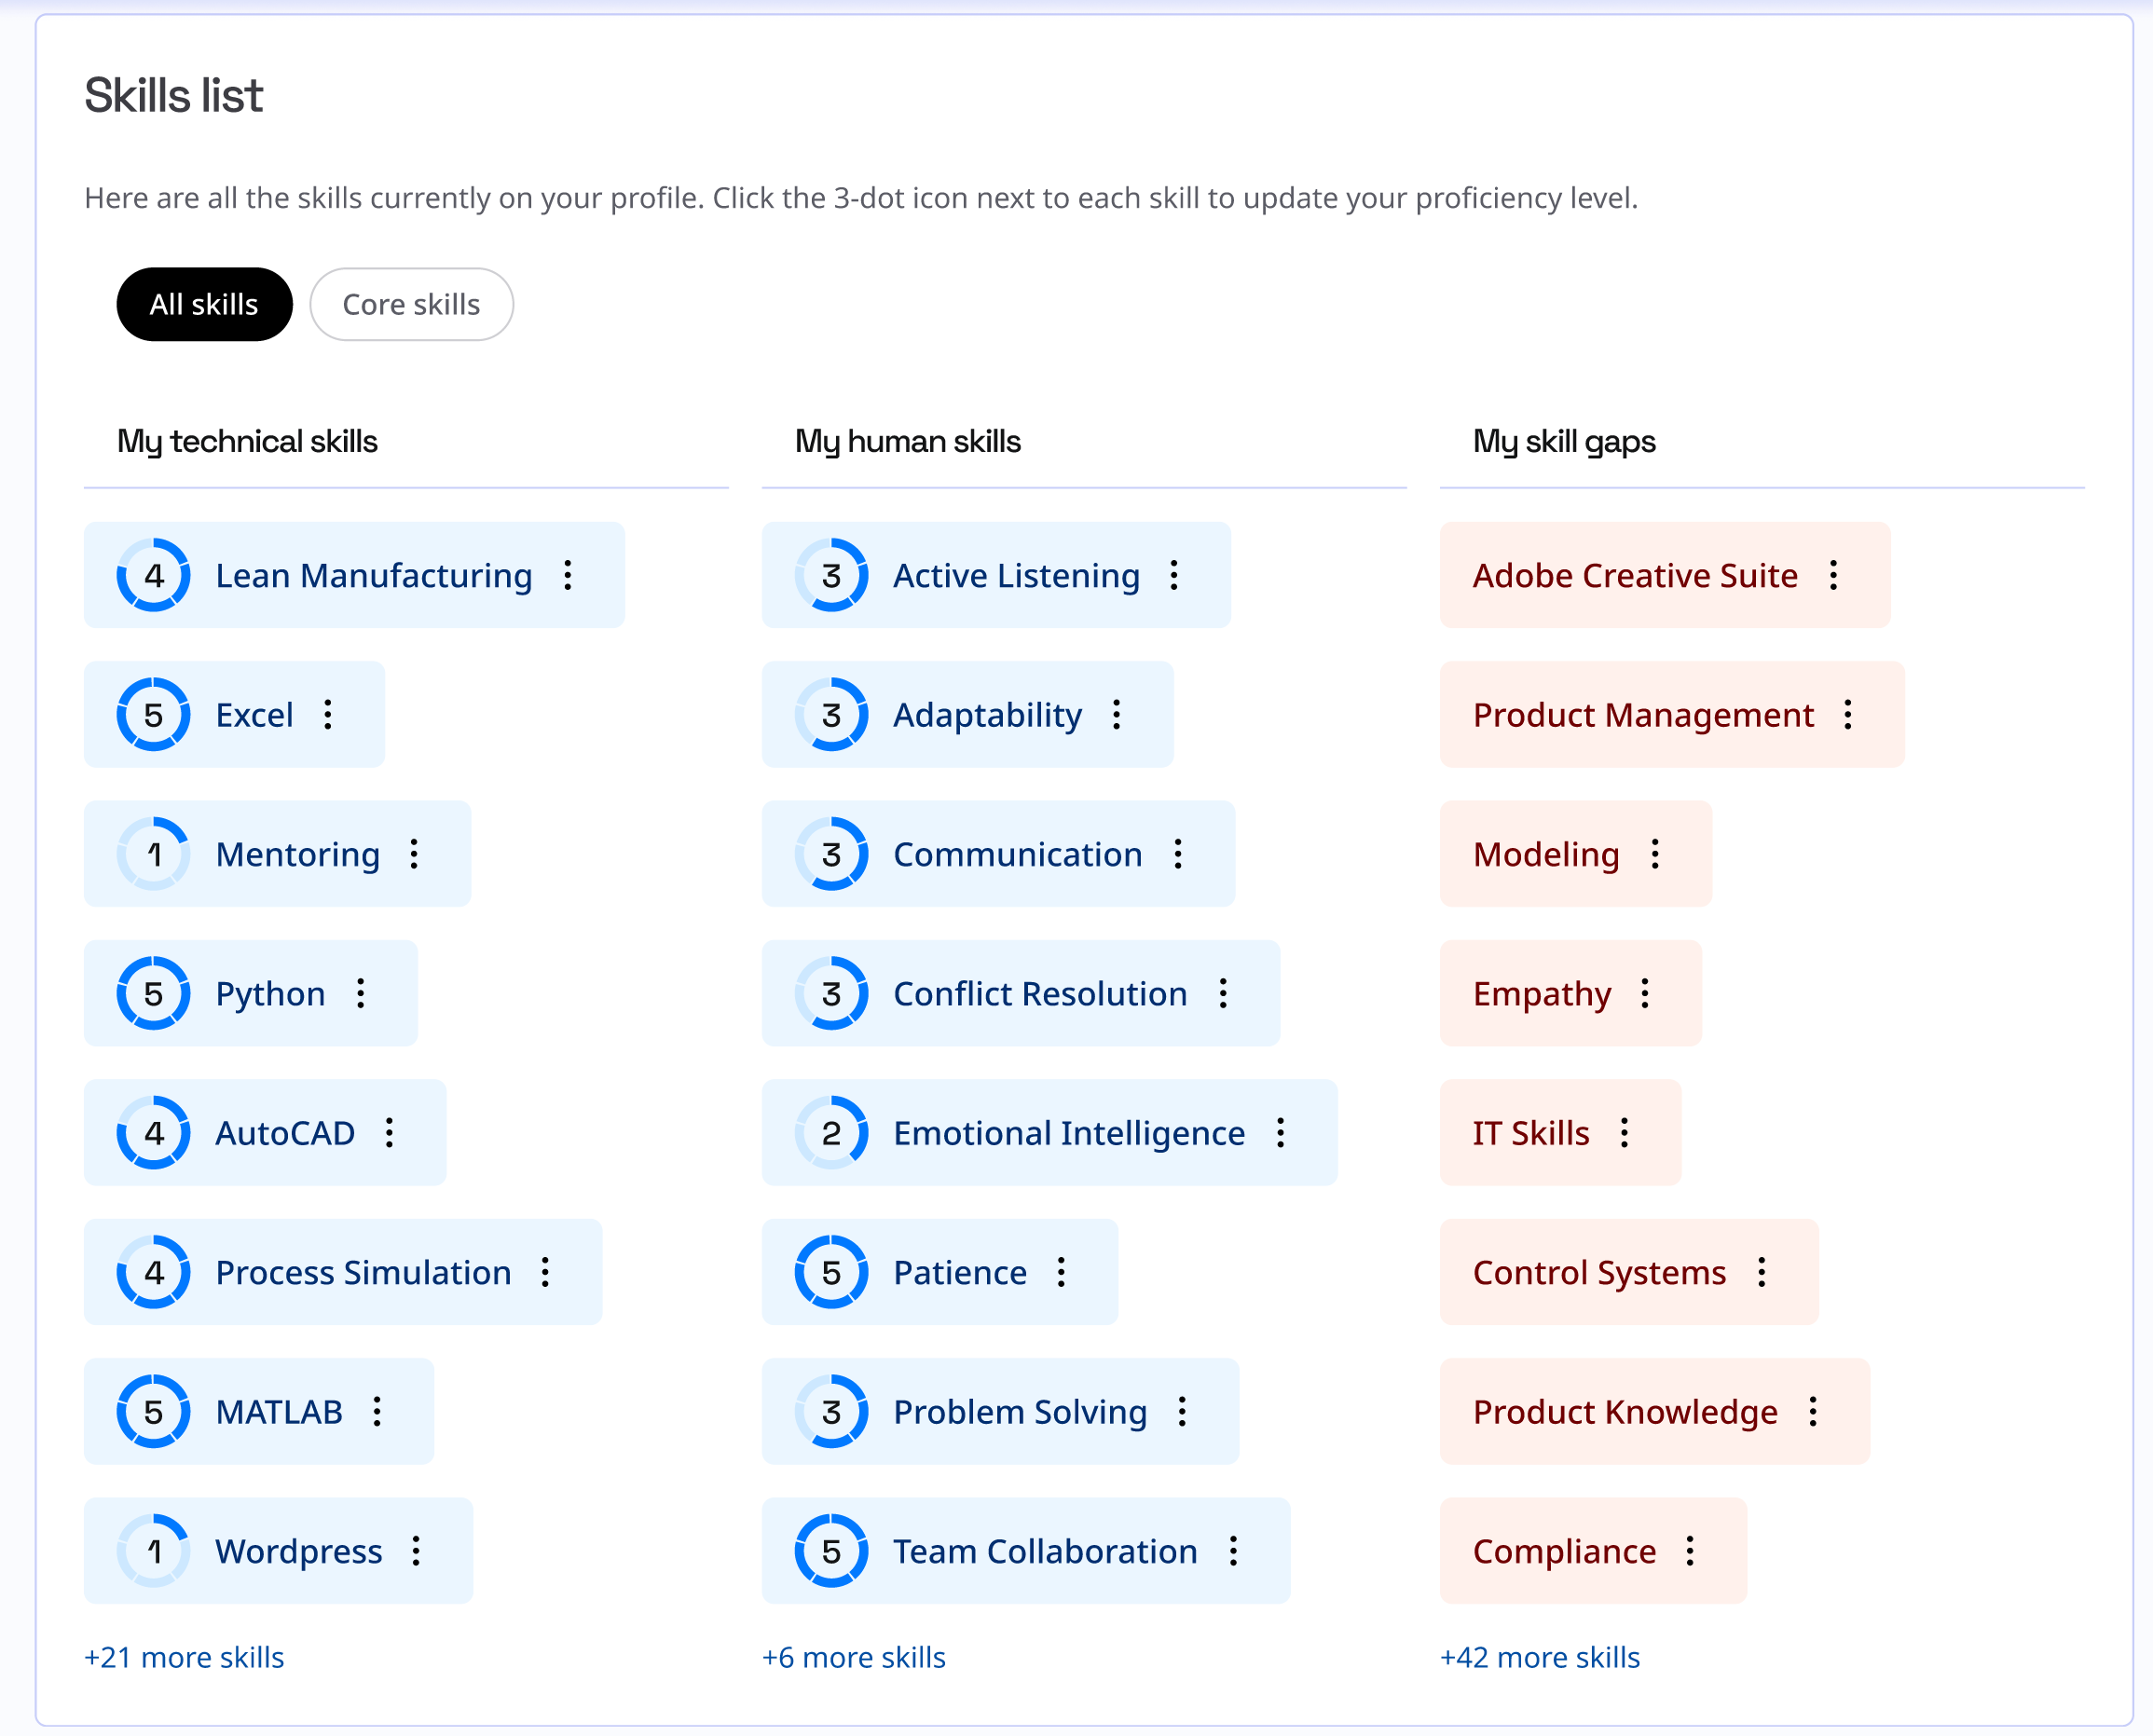Viewport: 2153px width, 1736px height.
Task: Click the My technical skills heading
Action: 247,442
